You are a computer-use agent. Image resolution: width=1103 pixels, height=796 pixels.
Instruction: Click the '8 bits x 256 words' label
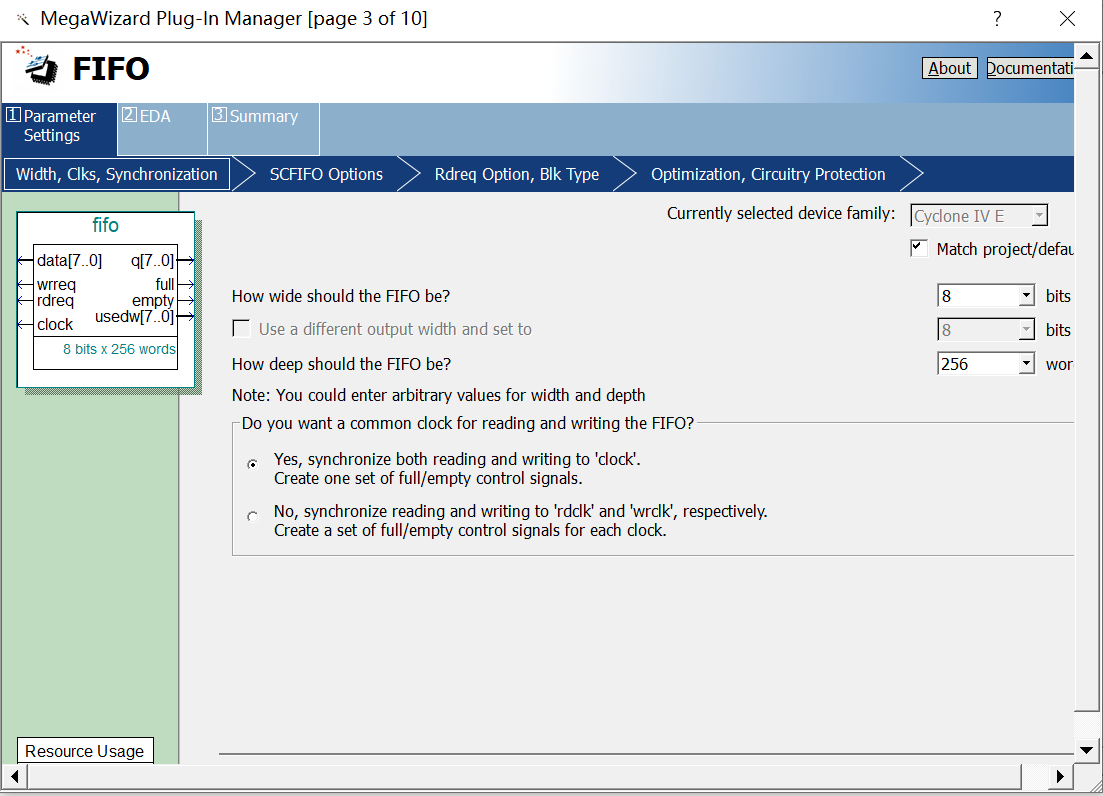(119, 349)
